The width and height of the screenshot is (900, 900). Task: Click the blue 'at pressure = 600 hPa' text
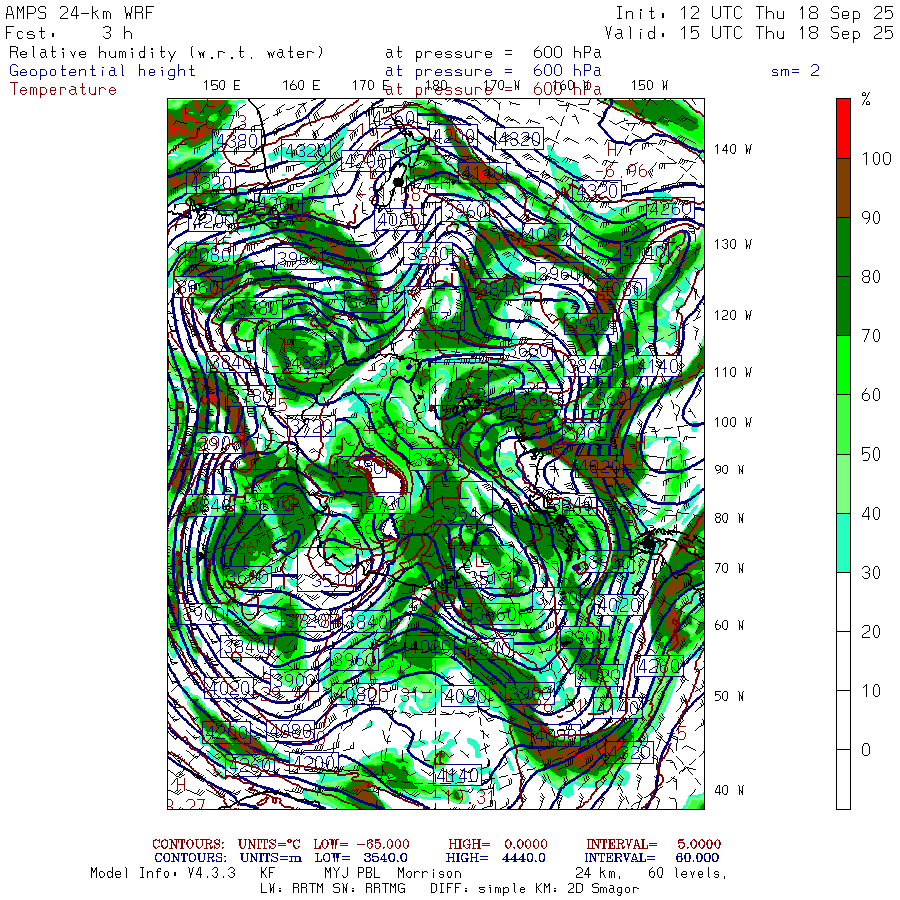493,71
